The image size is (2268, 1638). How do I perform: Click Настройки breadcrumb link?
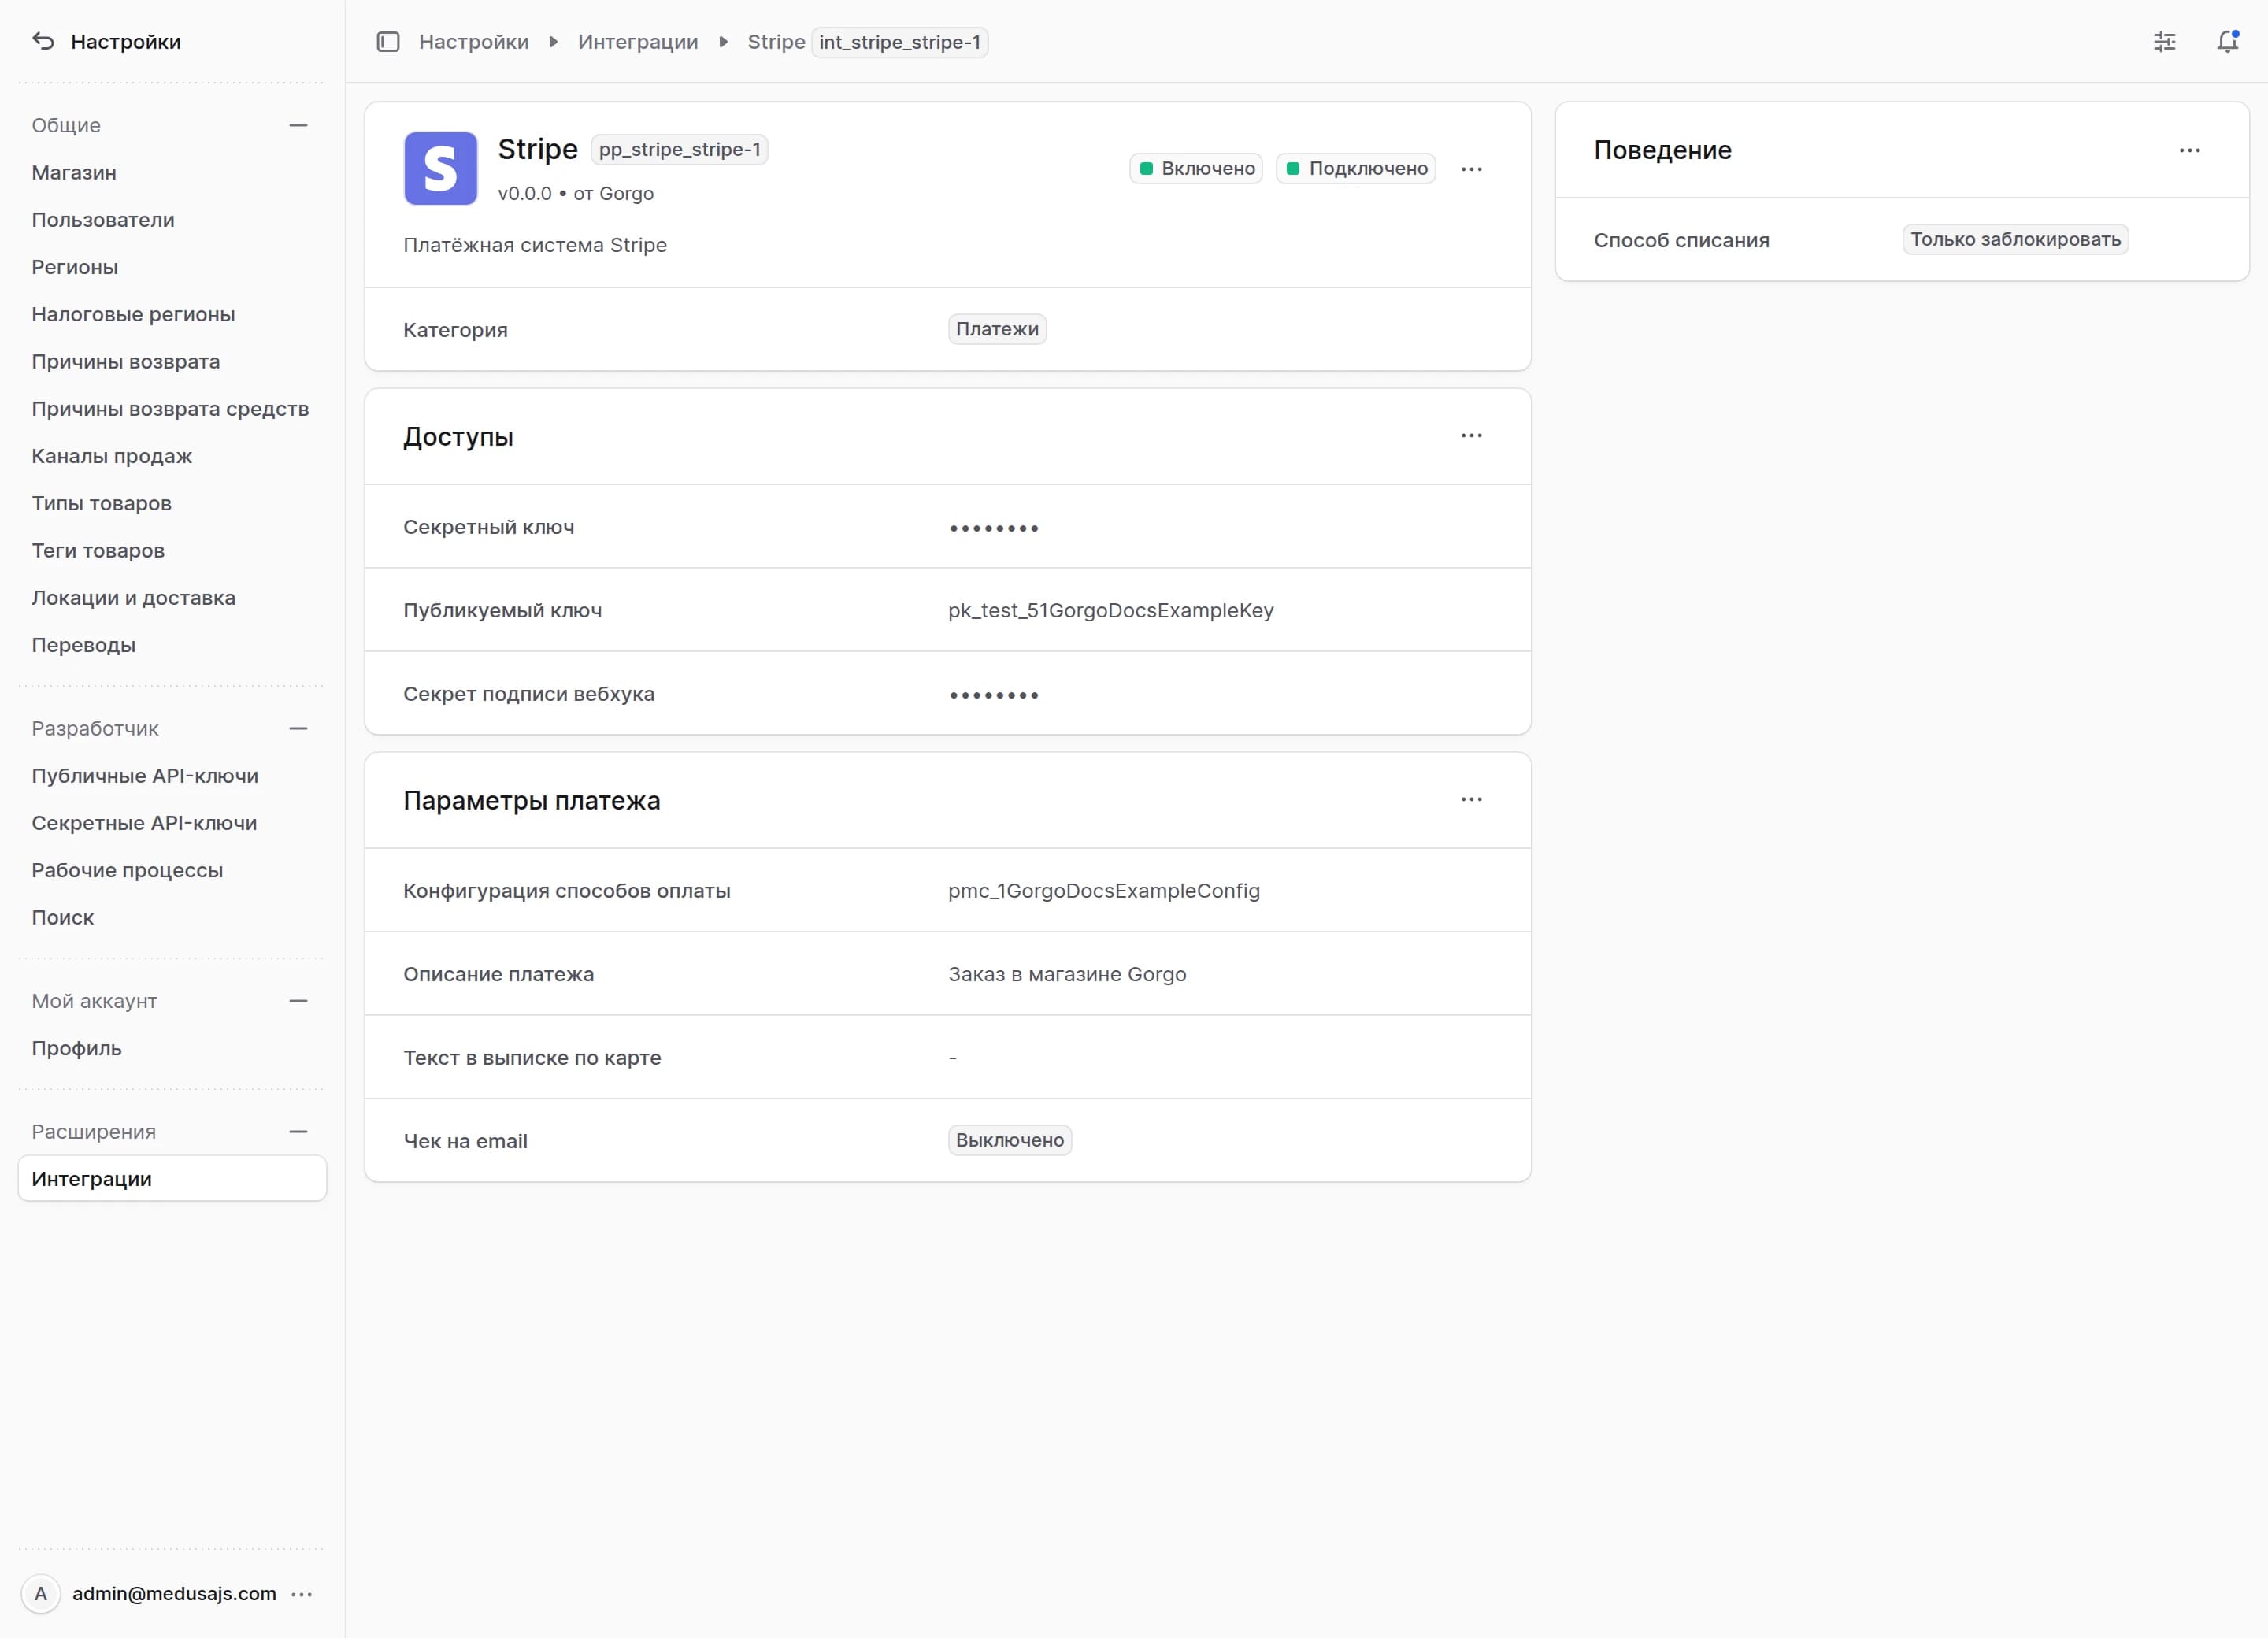[x=473, y=42]
